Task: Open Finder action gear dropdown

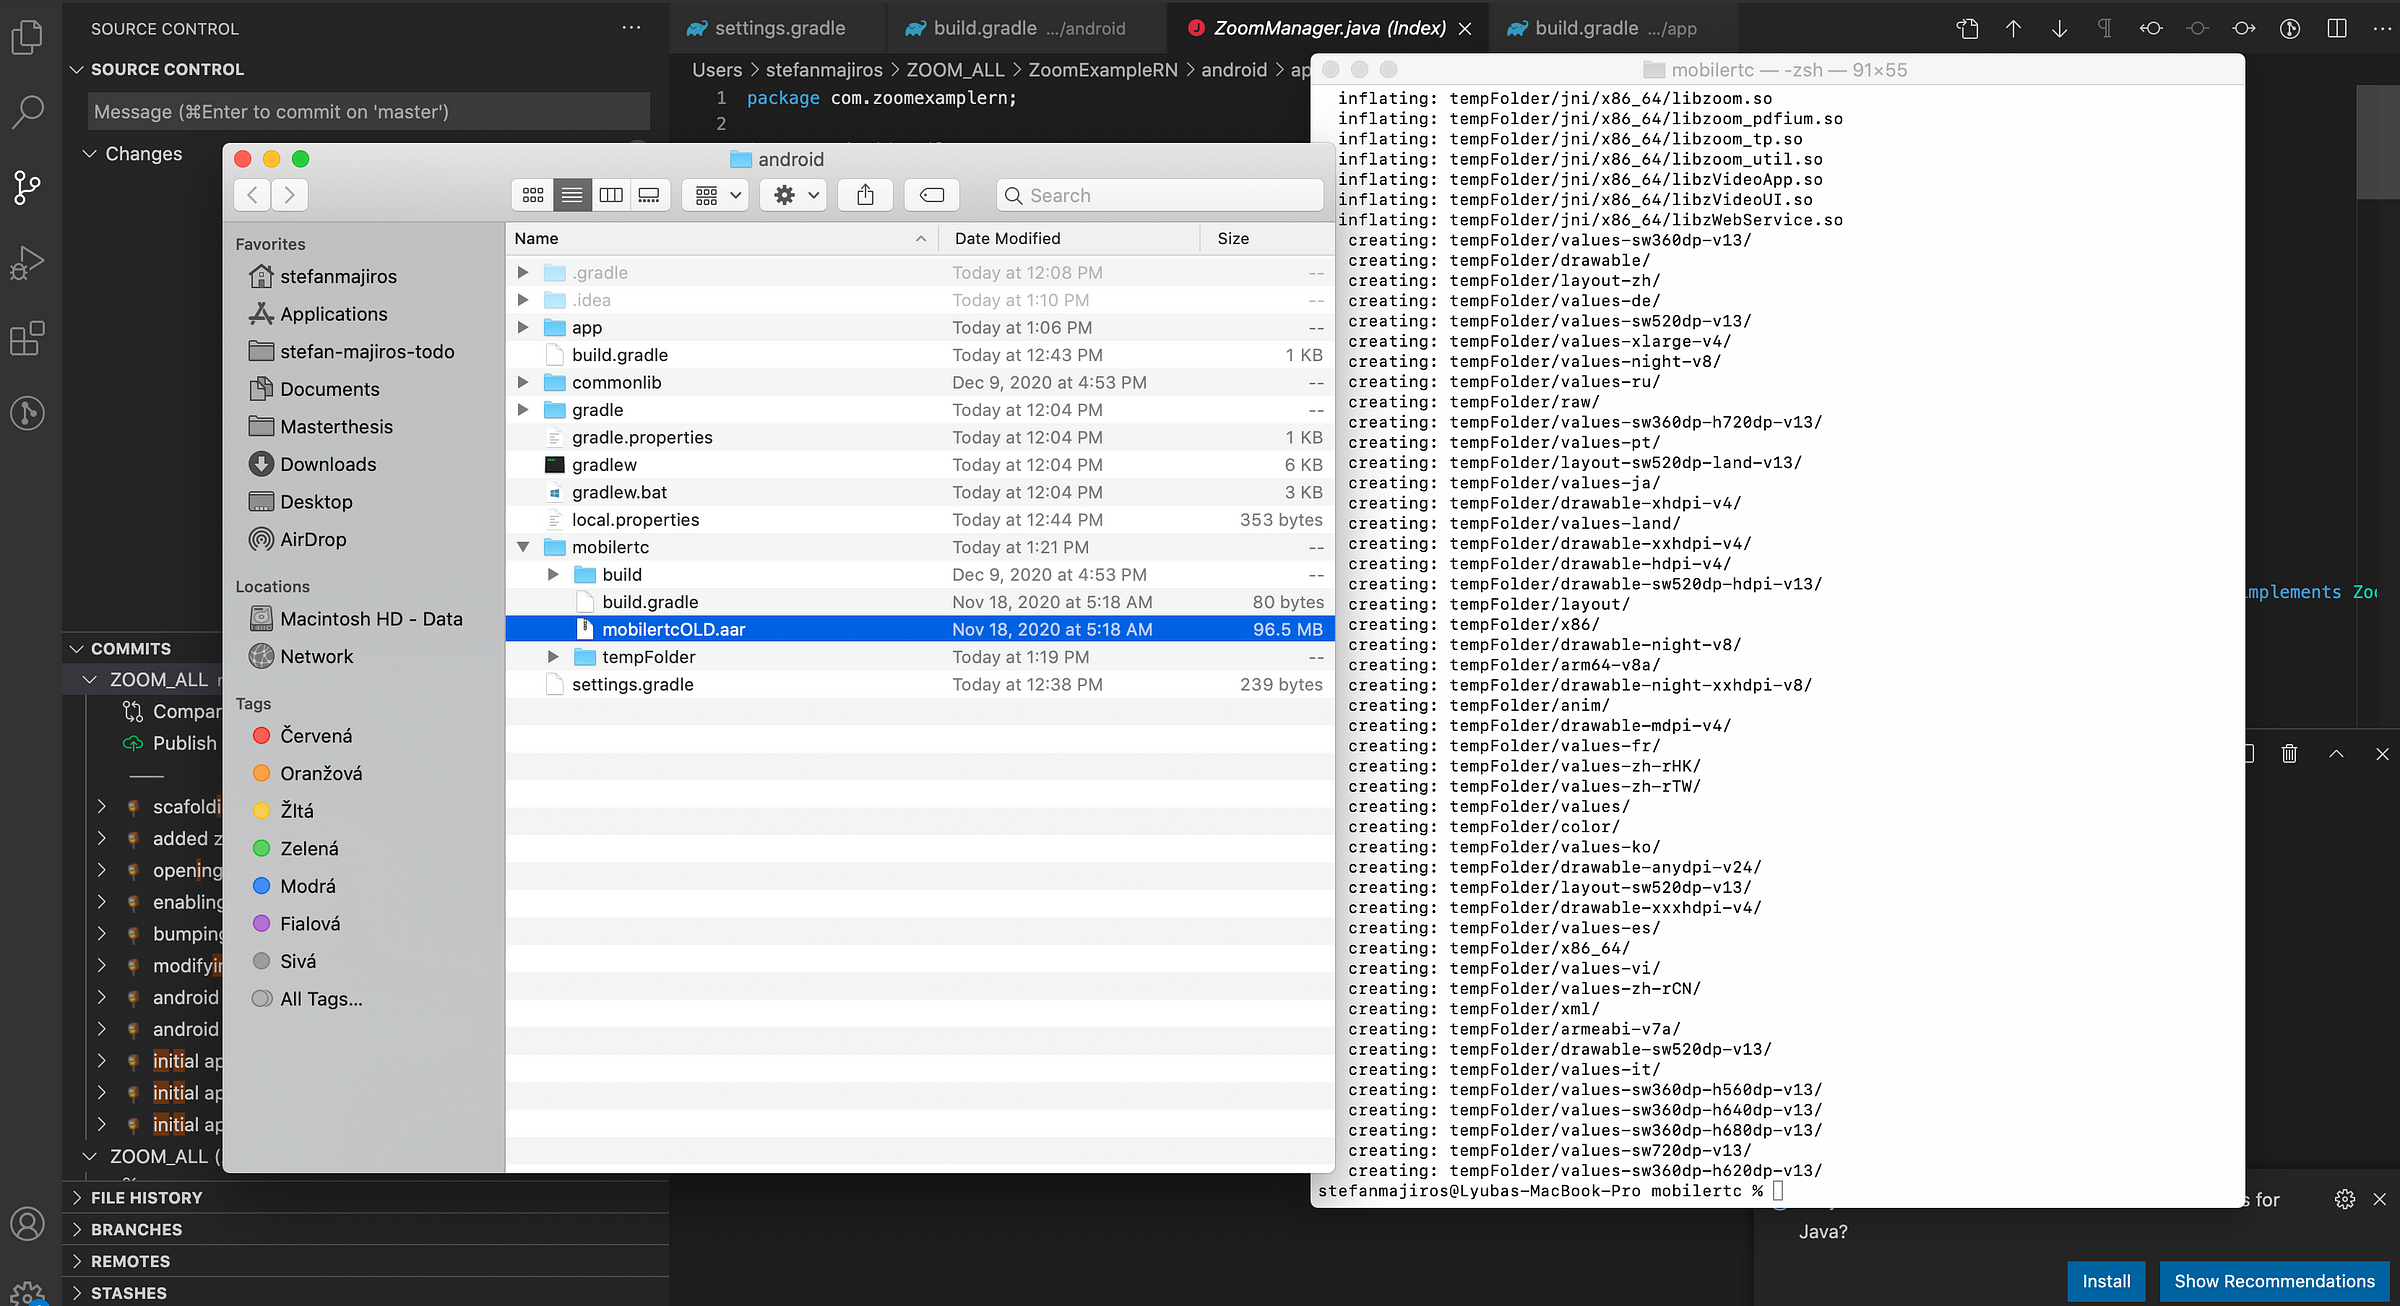Action: (x=796, y=195)
